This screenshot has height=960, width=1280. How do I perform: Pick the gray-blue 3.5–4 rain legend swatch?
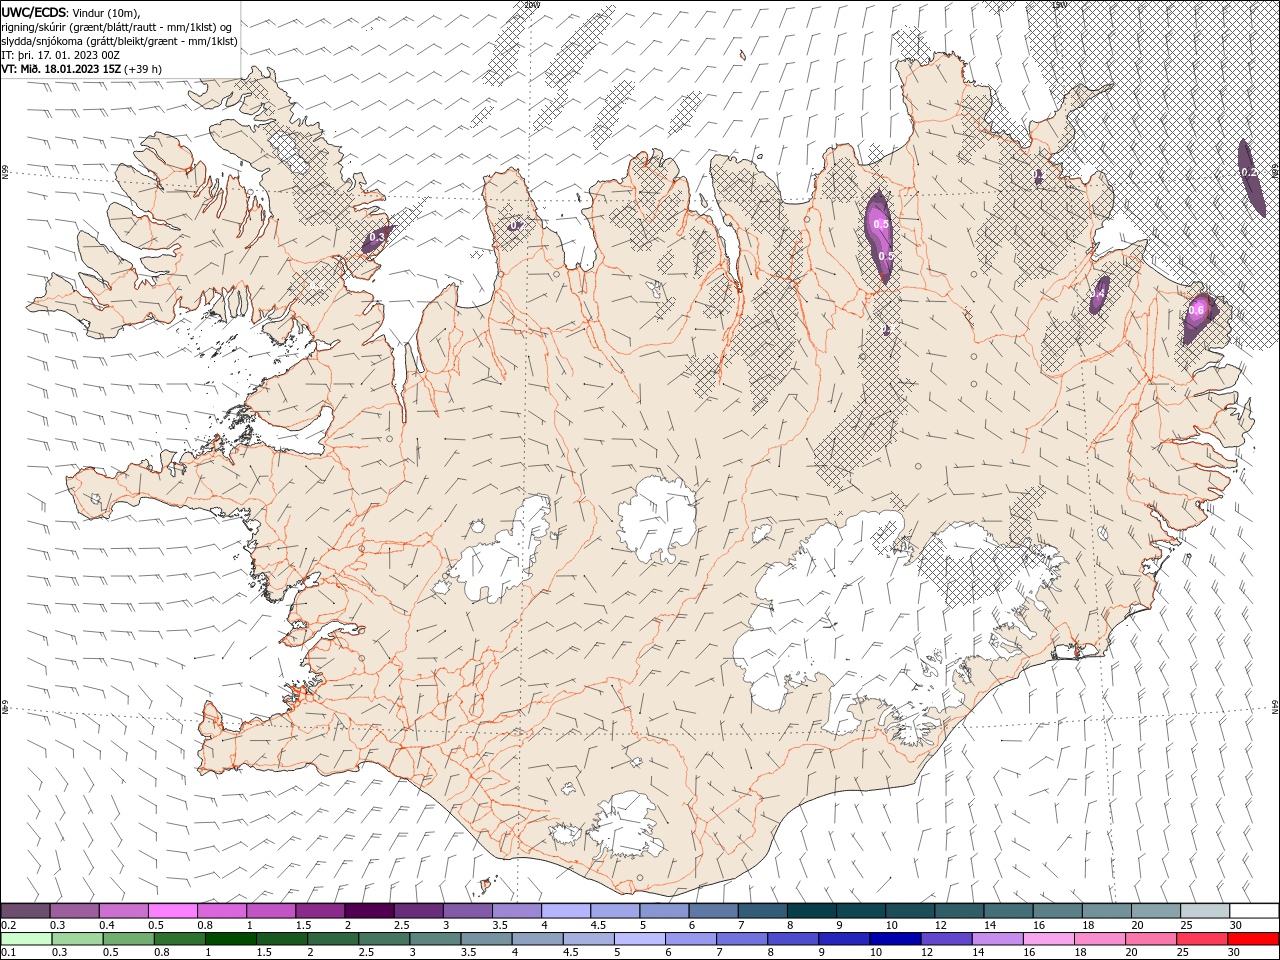coord(487,939)
